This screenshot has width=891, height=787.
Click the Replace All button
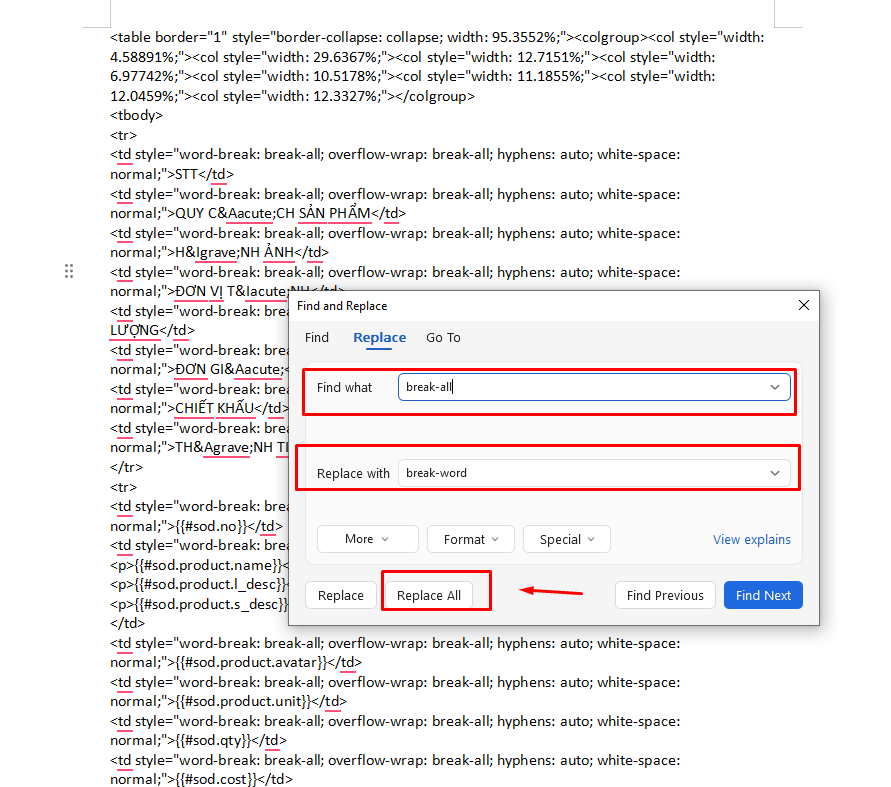[429, 595]
